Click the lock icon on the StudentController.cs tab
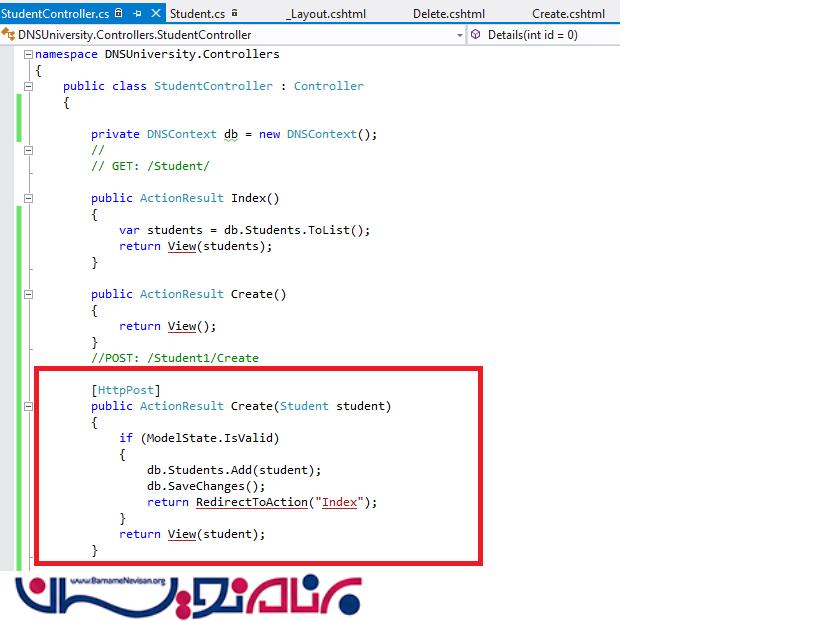This screenshot has height=621, width=819. [x=120, y=14]
